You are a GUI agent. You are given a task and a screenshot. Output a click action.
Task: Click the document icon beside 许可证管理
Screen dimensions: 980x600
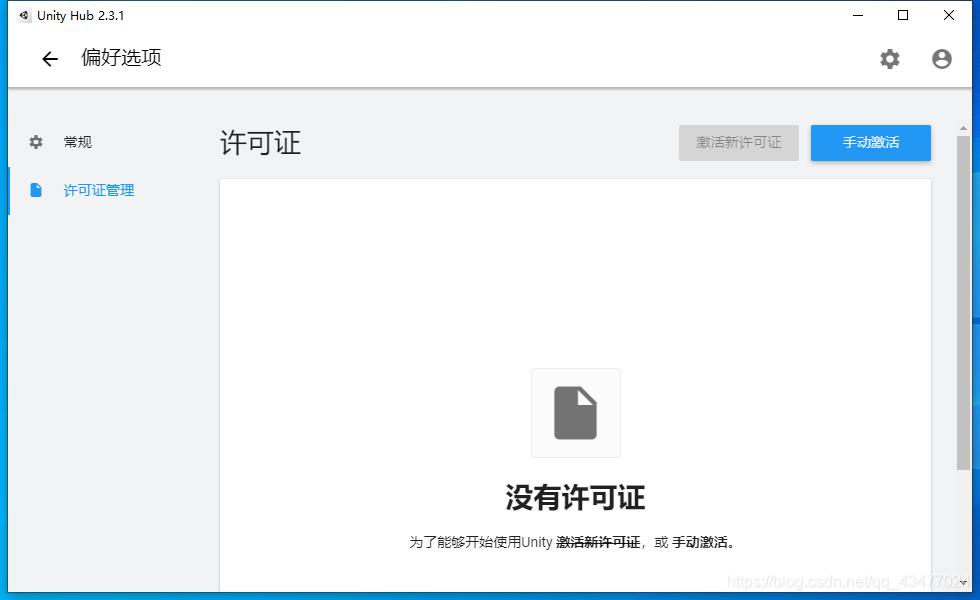[x=36, y=190]
